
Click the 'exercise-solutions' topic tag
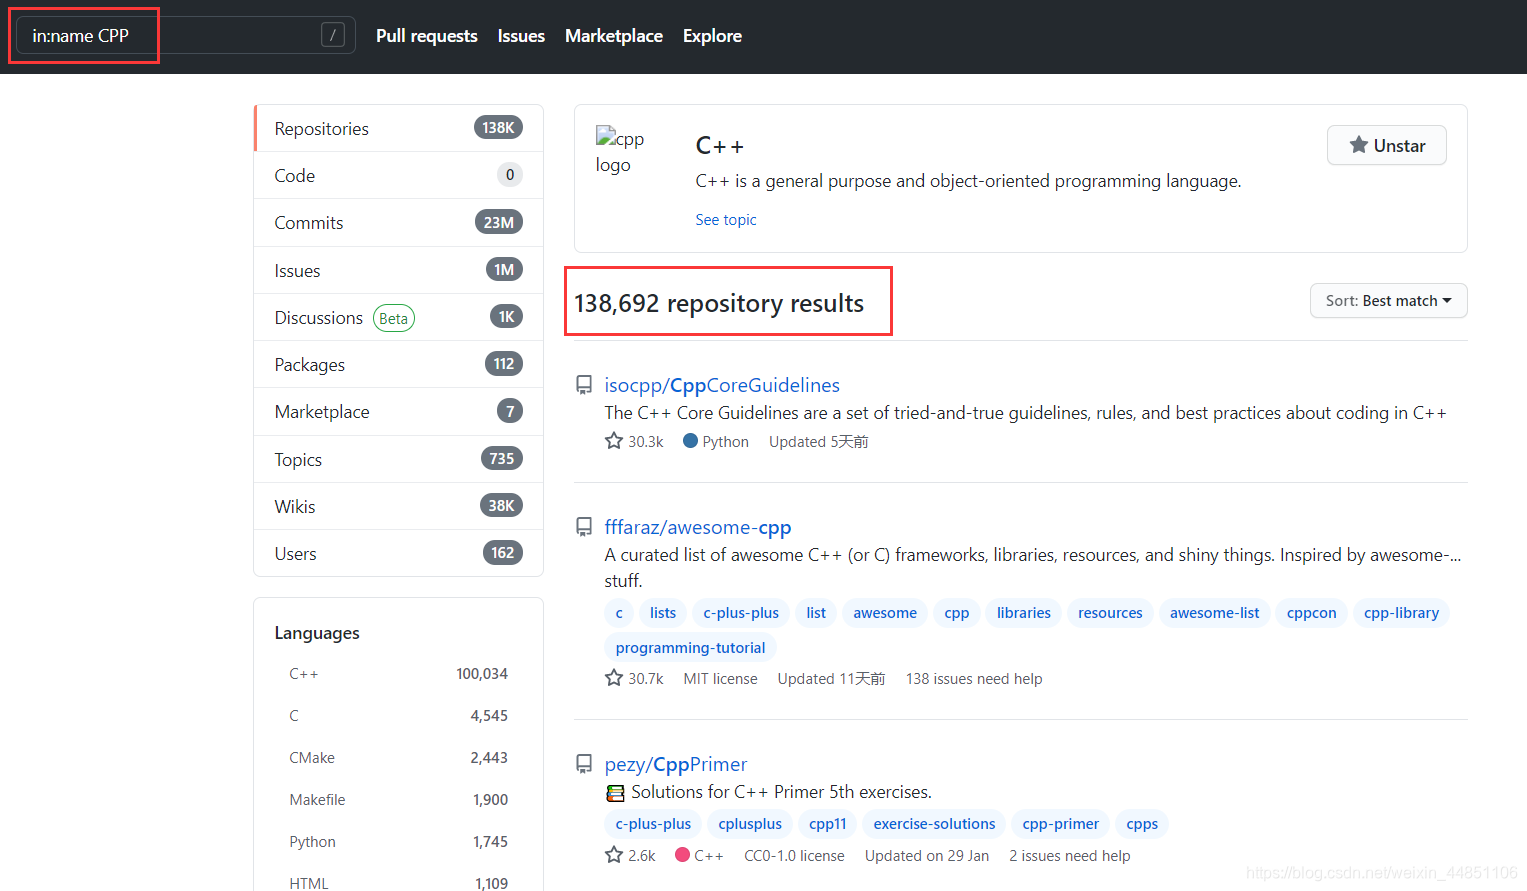[x=934, y=824]
